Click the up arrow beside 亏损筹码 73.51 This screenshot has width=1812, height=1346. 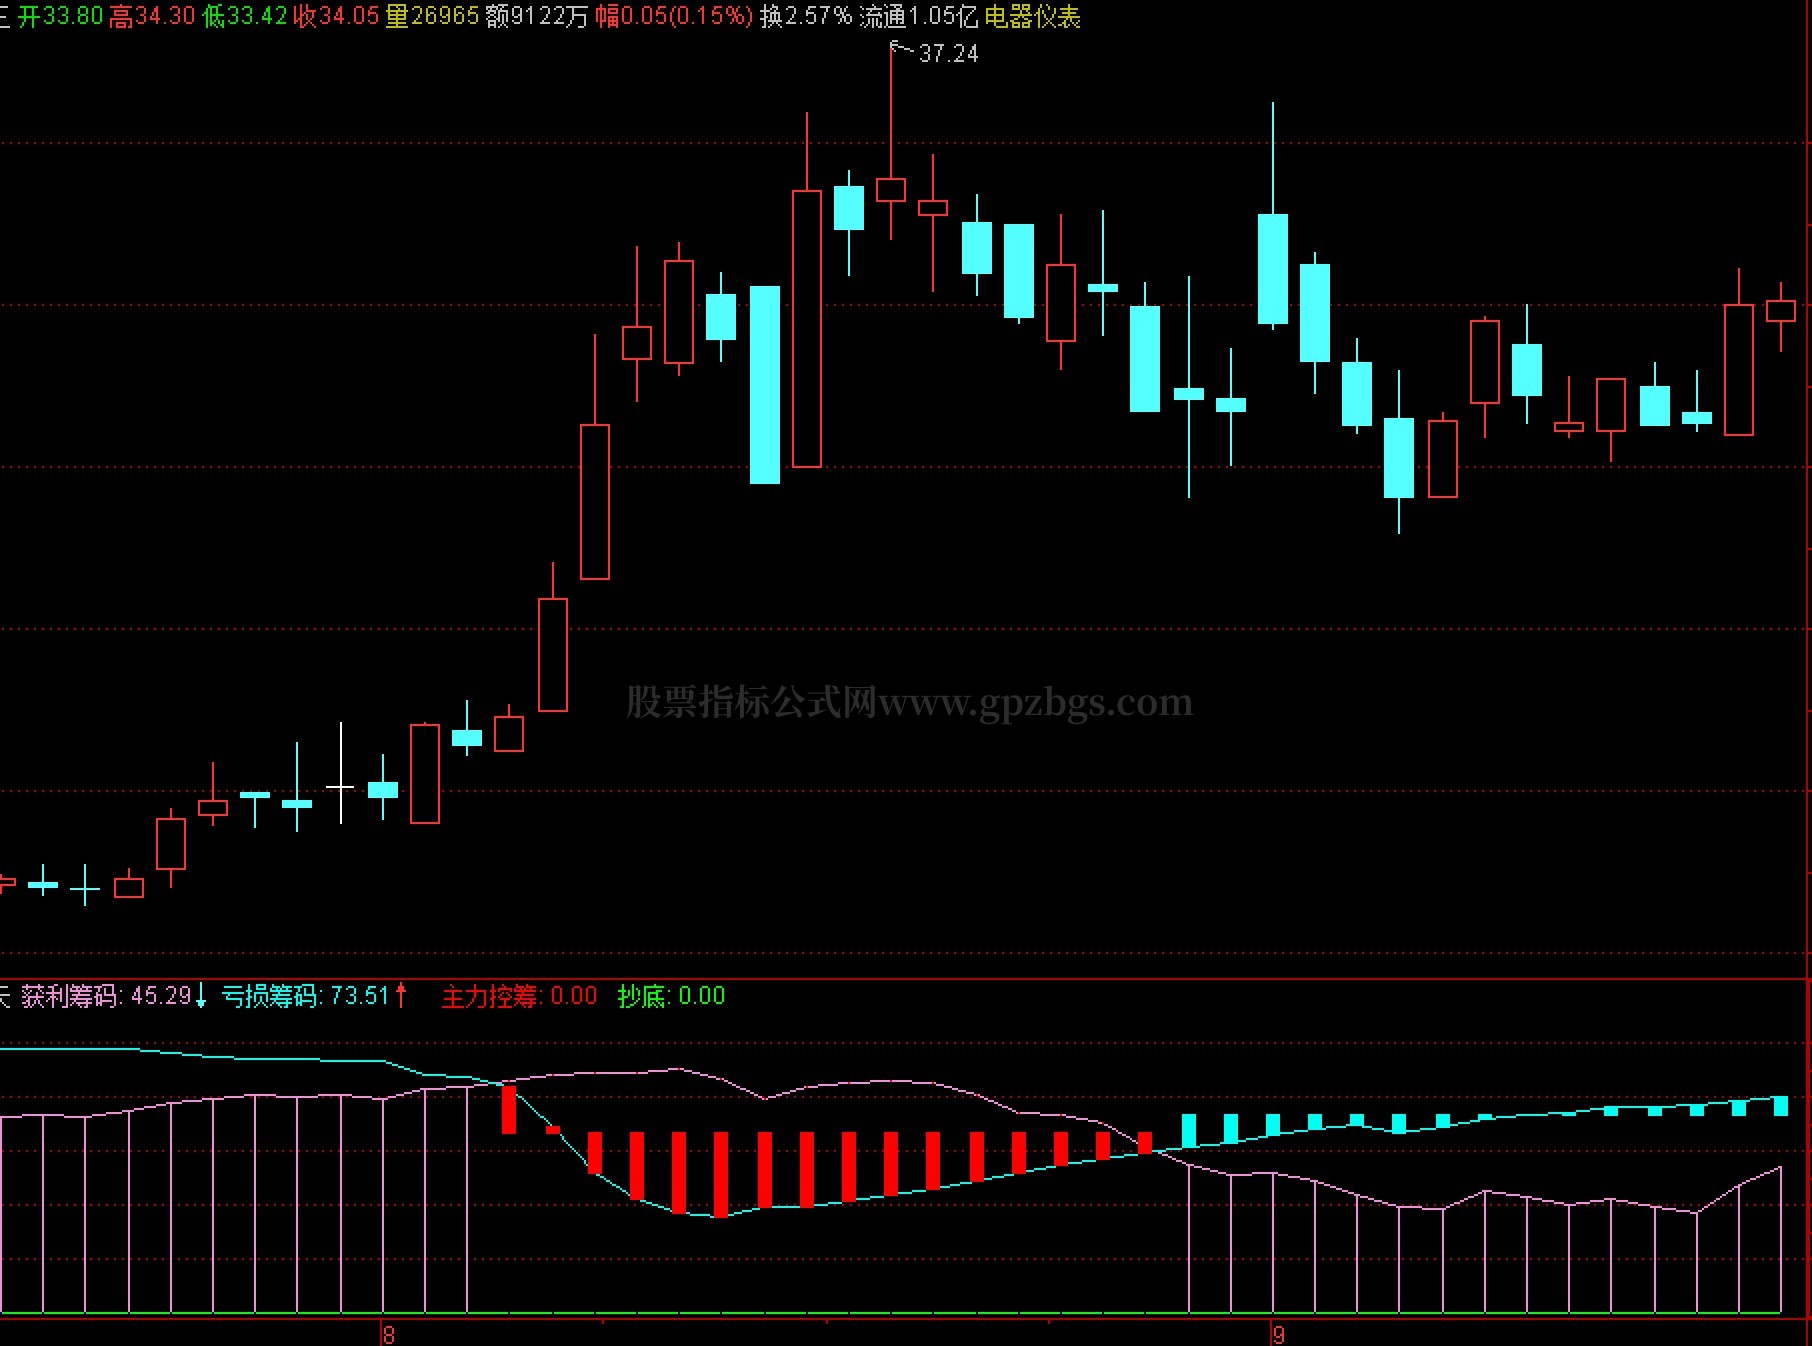(401, 996)
